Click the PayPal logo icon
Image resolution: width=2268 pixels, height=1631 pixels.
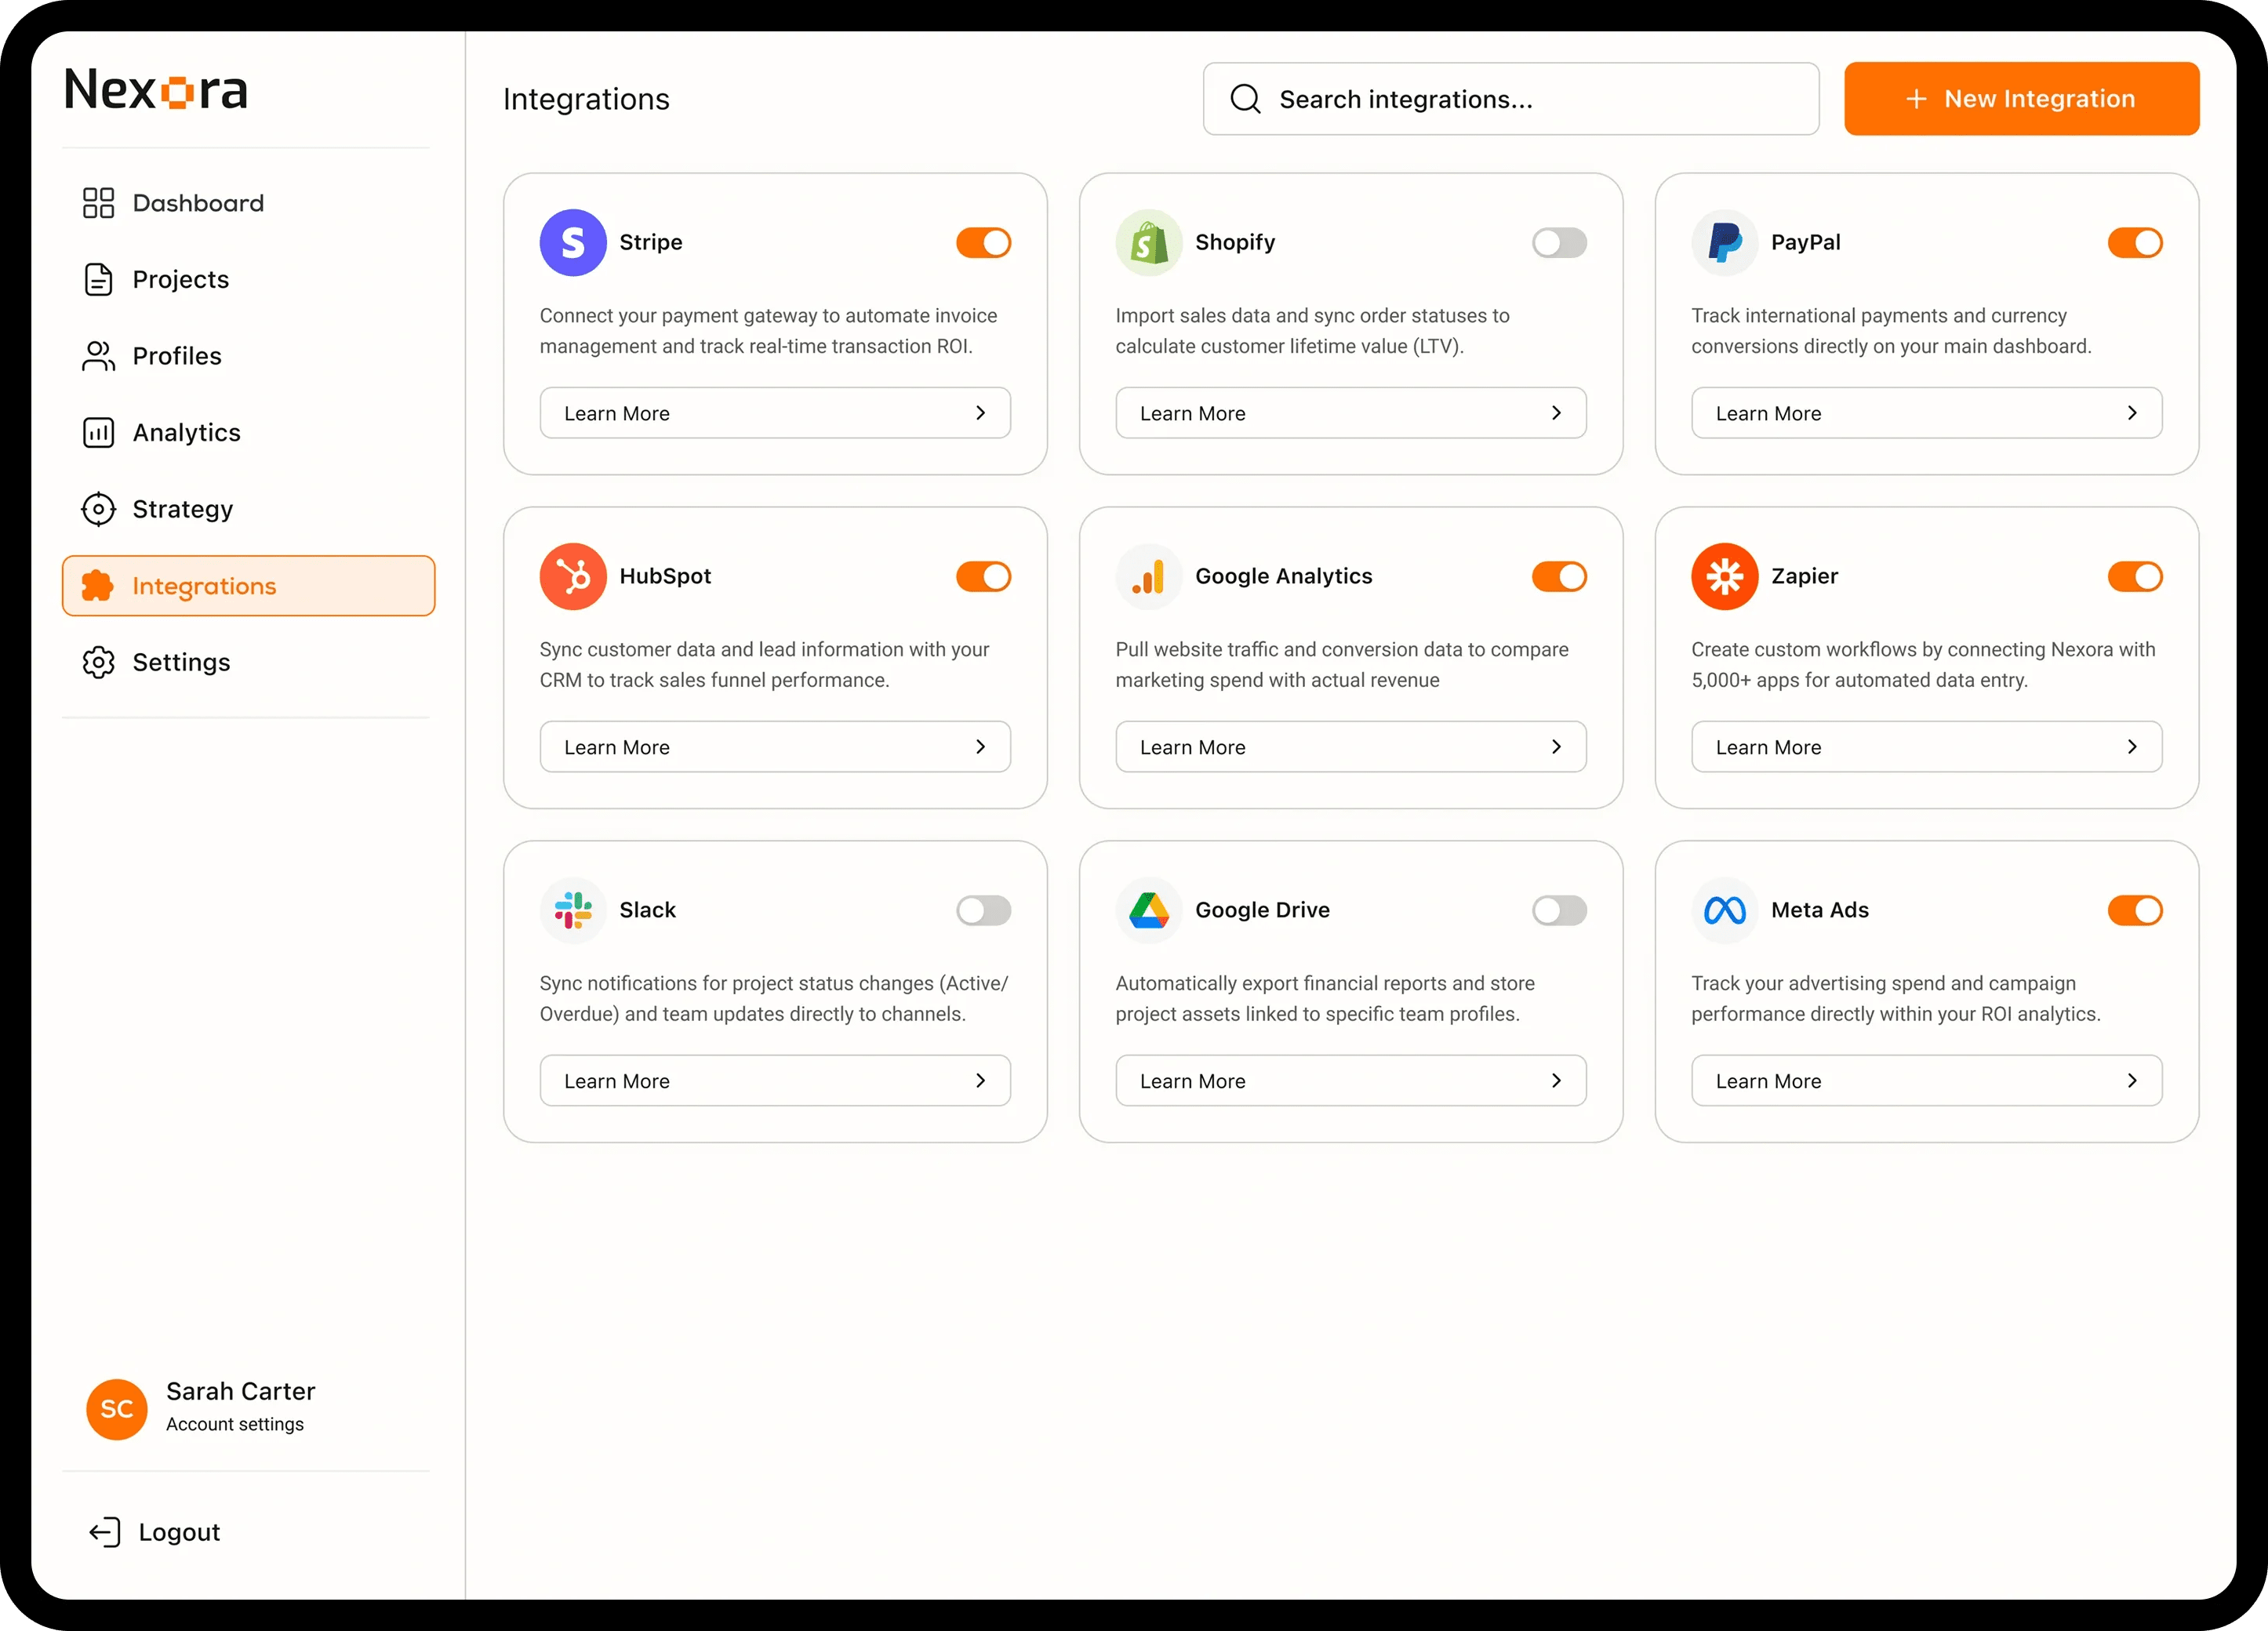(1725, 242)
